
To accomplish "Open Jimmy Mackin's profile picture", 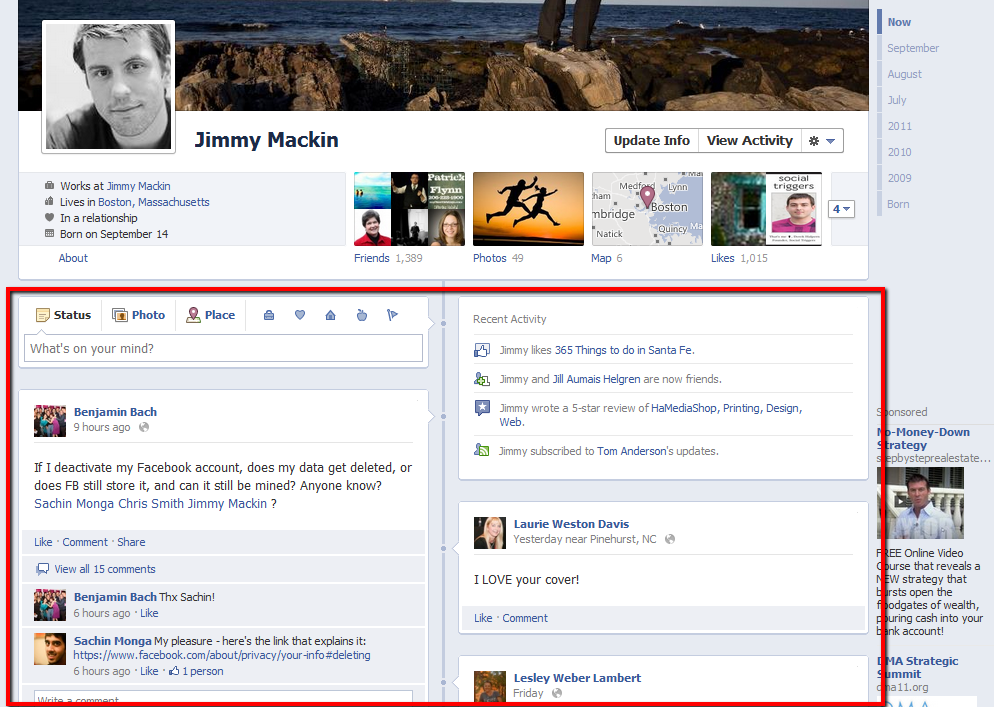I will pyautogui.click(x=108, y=86).
